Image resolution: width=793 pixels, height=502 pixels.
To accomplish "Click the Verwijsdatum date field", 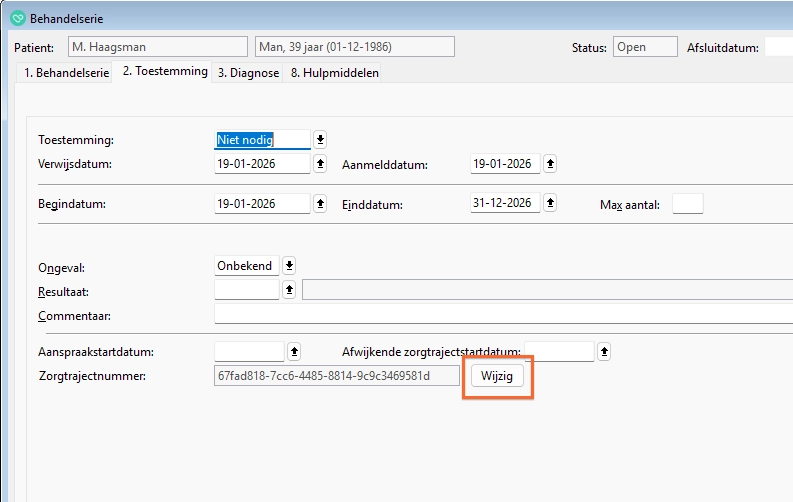I will (261, 164).
